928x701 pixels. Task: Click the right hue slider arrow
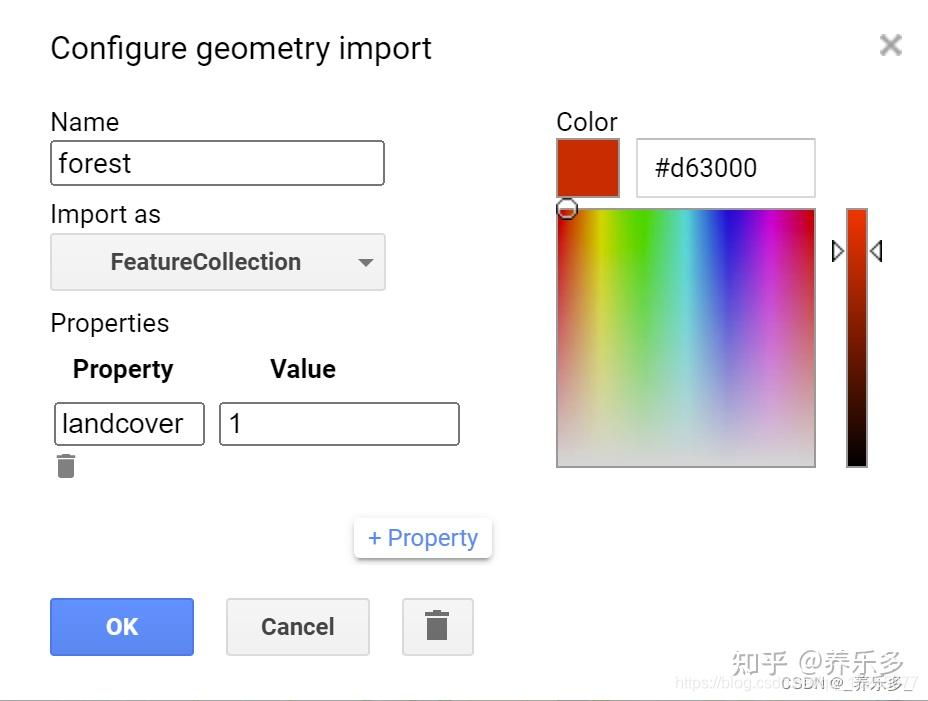877,251
